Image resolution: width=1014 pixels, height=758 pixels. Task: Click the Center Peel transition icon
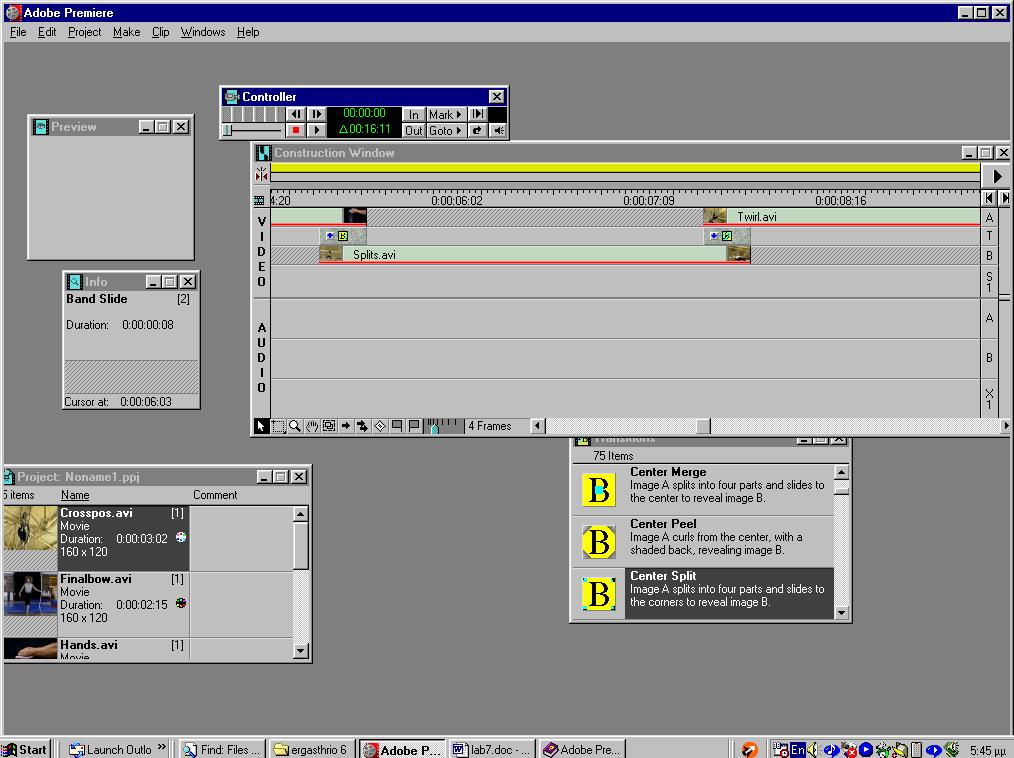[599, 542]
